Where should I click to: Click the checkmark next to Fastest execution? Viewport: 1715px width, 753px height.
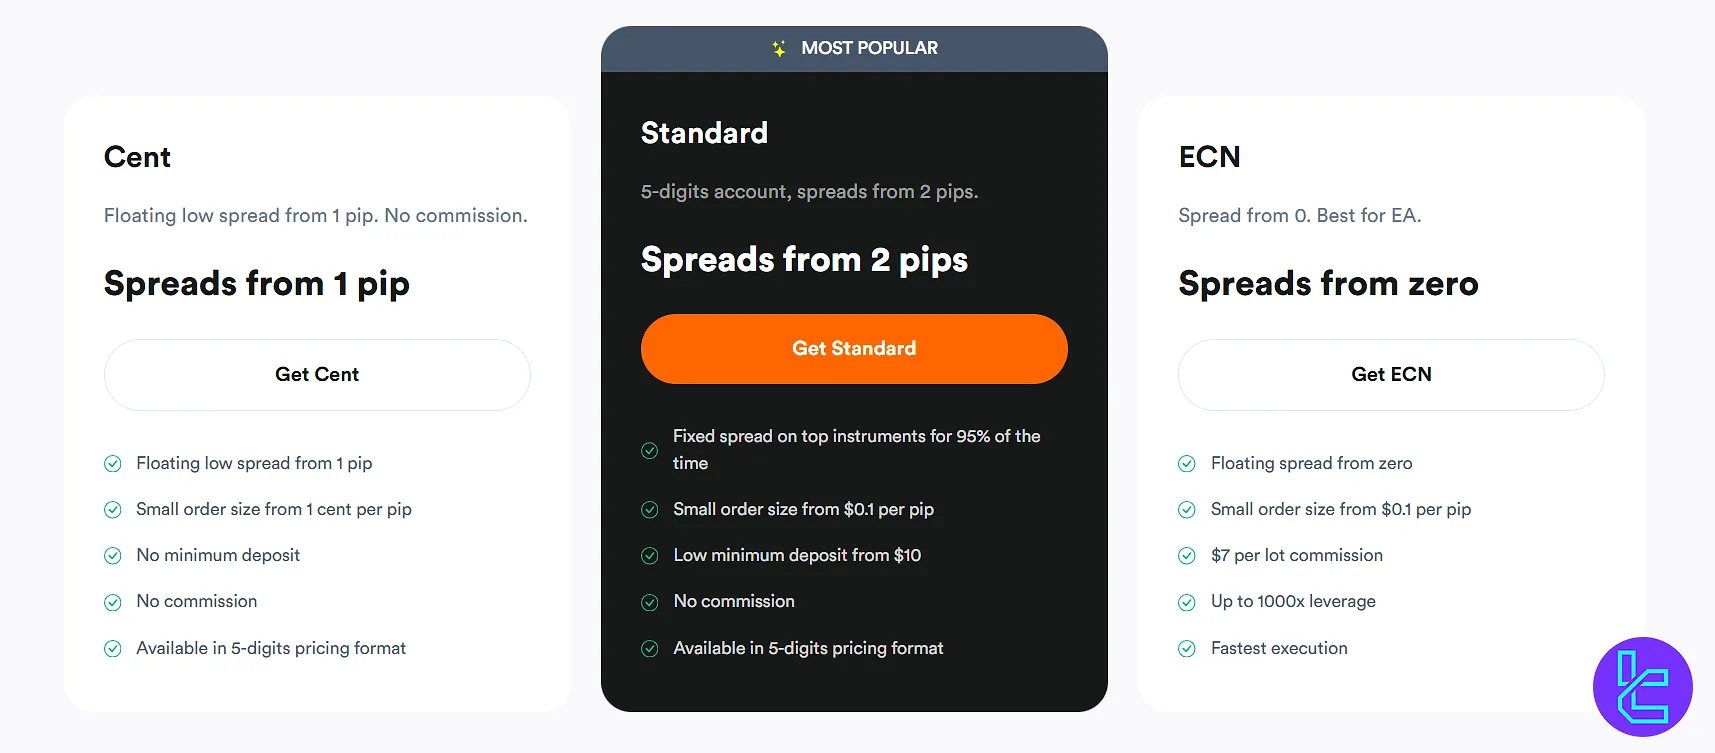(x=1187, y=649)
